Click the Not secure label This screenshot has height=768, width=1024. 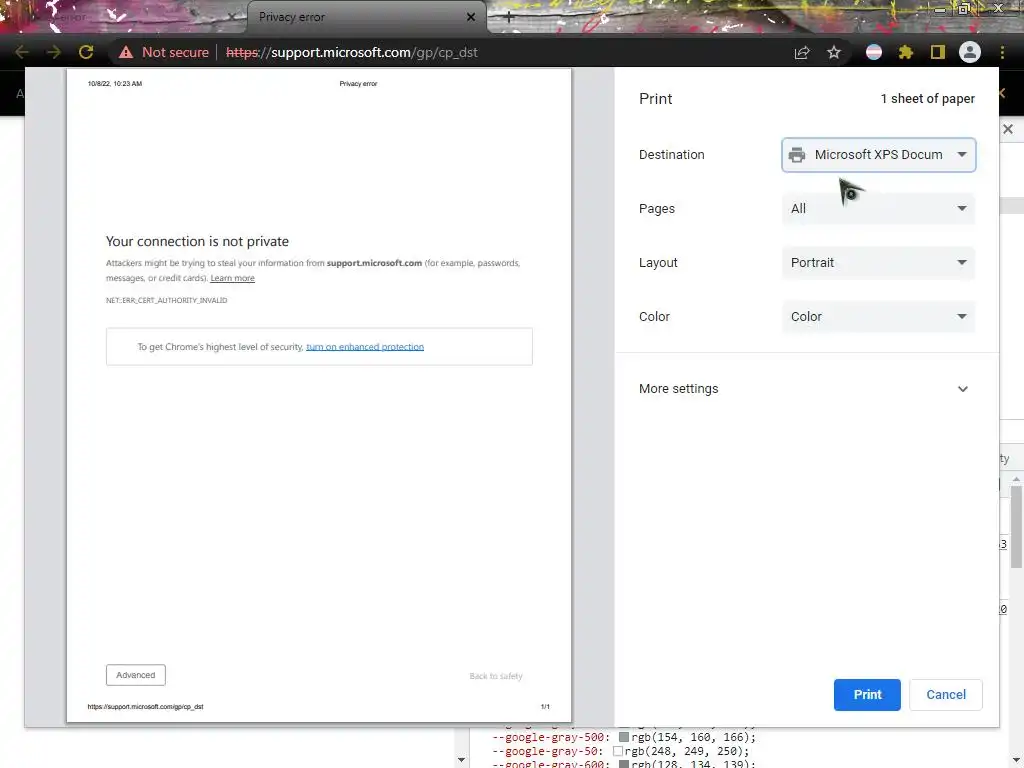click(x=175, y=52)
